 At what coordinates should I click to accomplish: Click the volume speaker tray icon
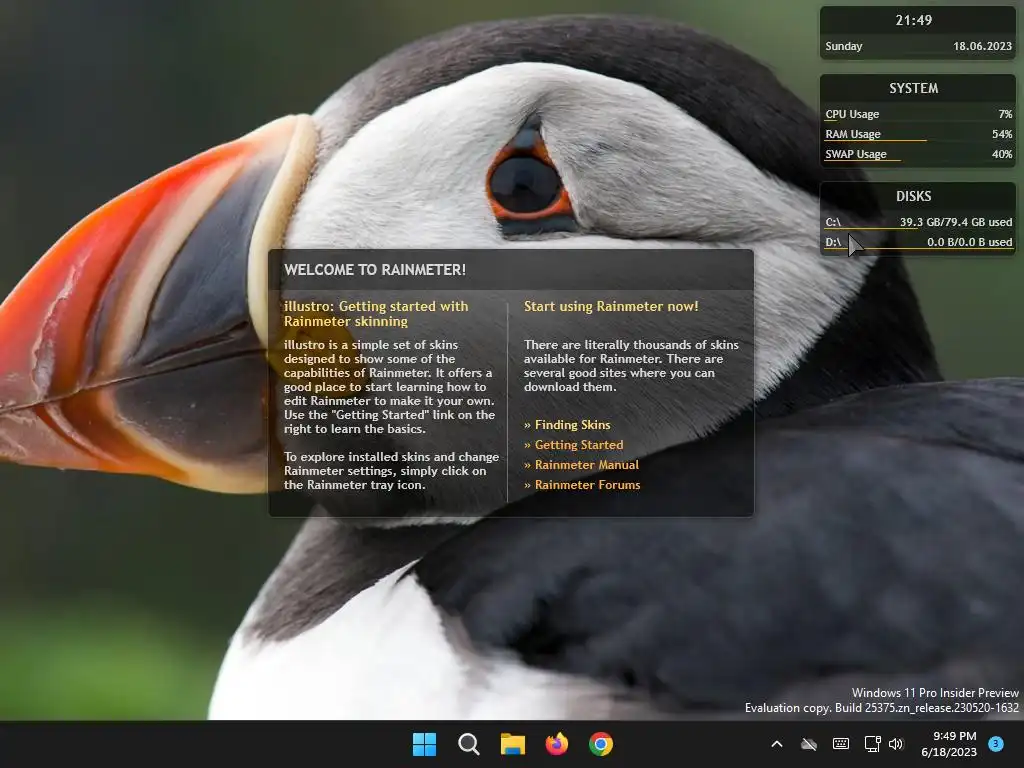(x=896, y=744)
